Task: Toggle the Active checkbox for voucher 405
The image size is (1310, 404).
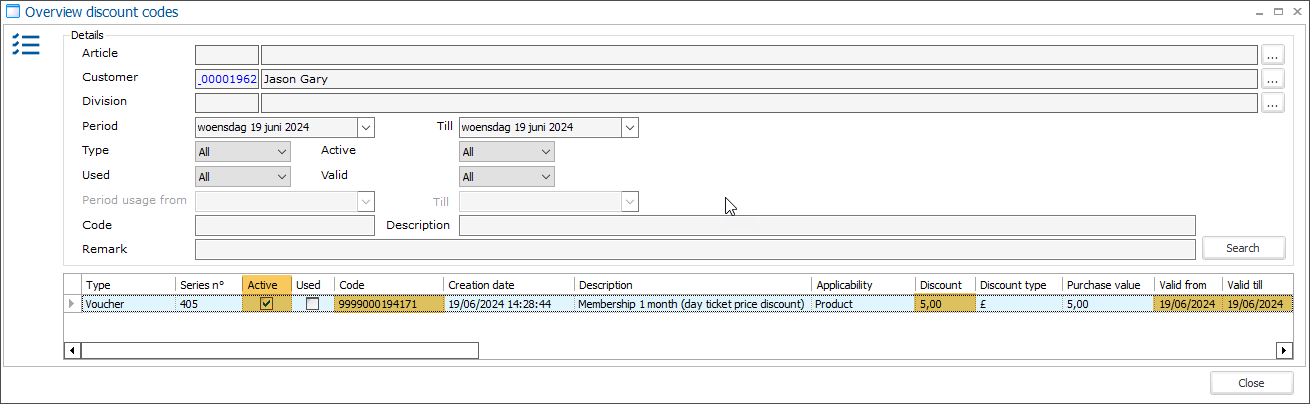Action: [266, 304]
